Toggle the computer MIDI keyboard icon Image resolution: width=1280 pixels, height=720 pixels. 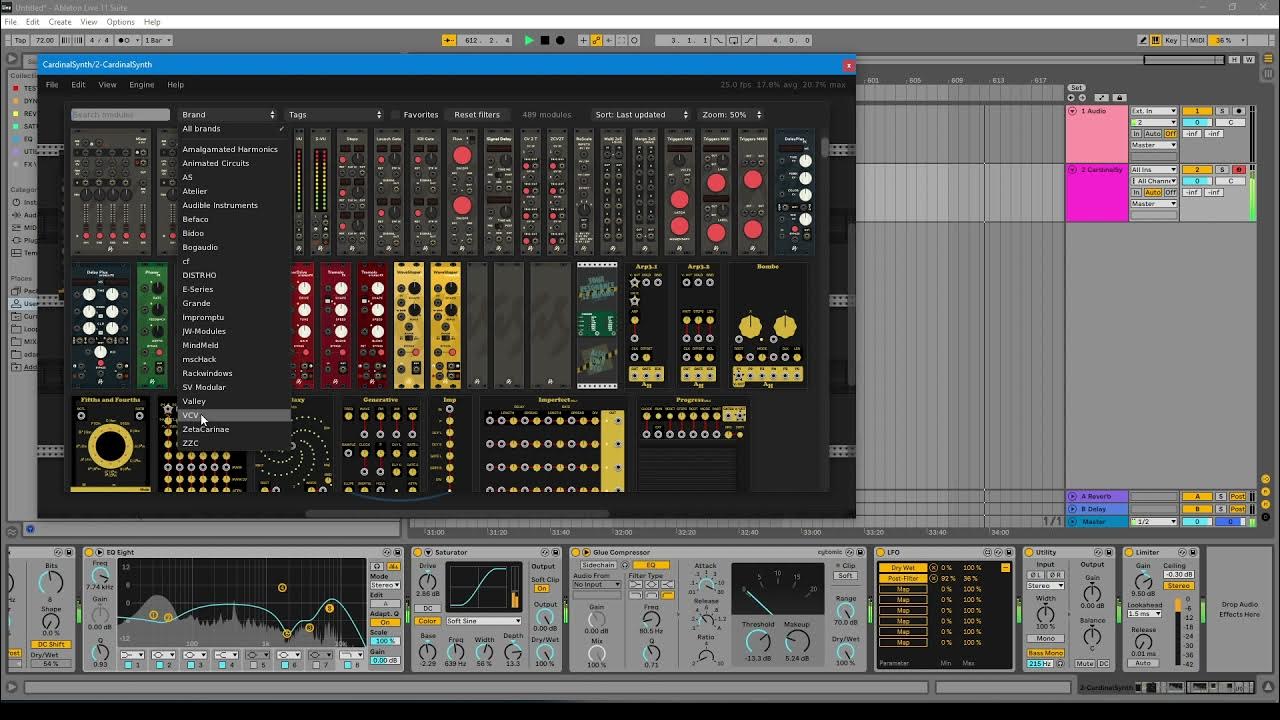pyautogui.click(x=1157, y=40)
